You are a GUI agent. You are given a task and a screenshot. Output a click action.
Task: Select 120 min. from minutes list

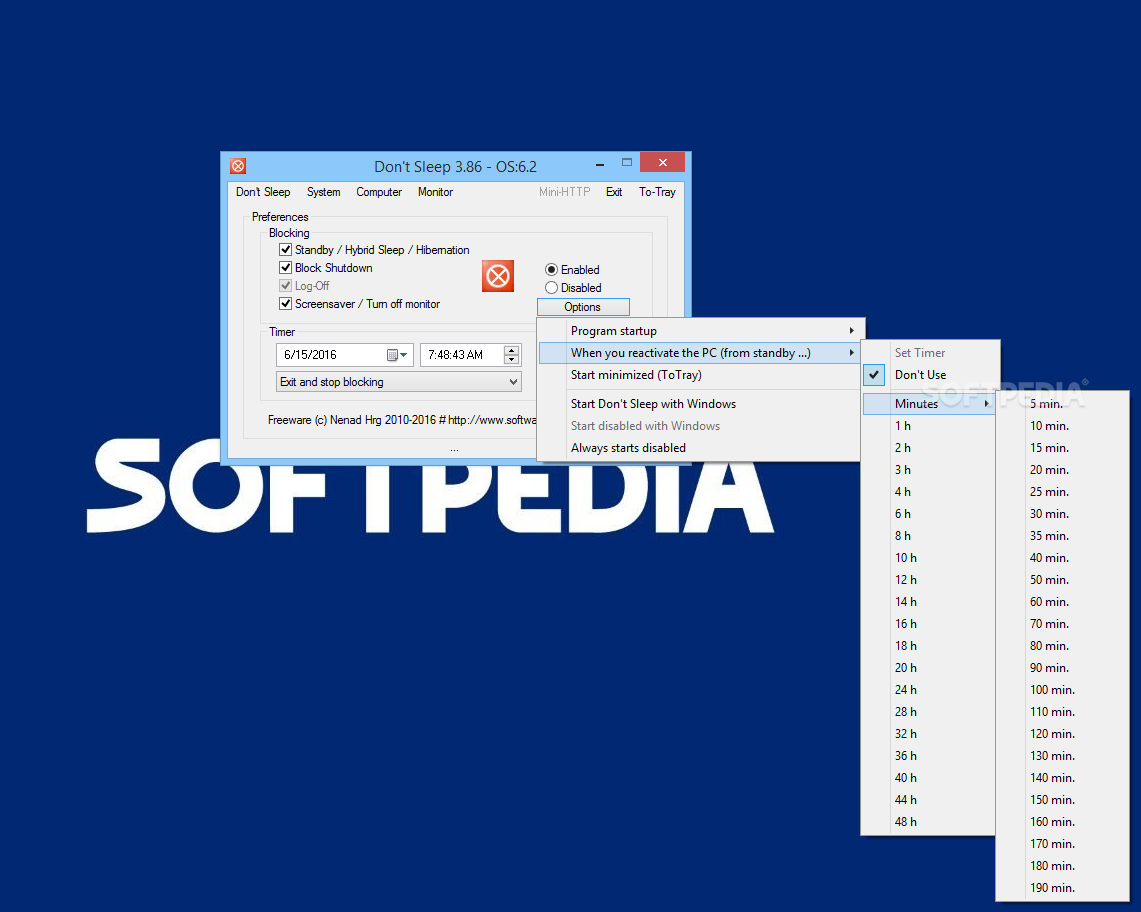click(x=1062, y=734)
